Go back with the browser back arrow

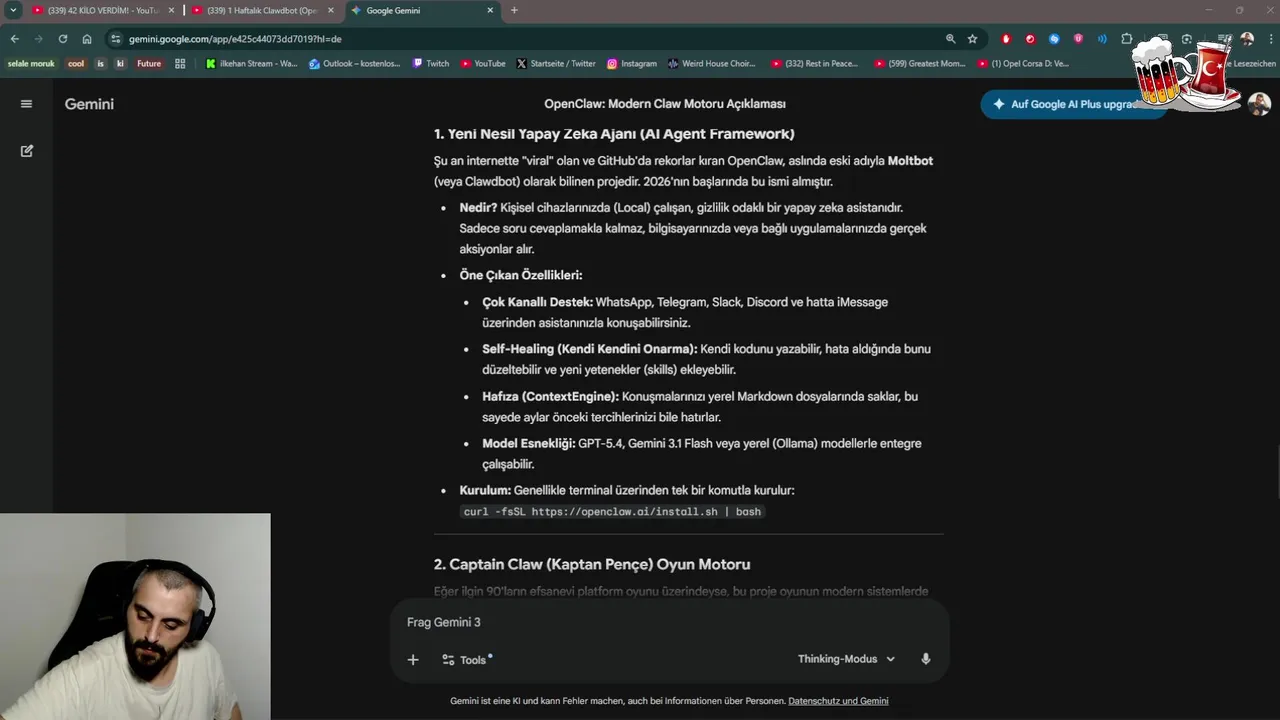(14, 39)
